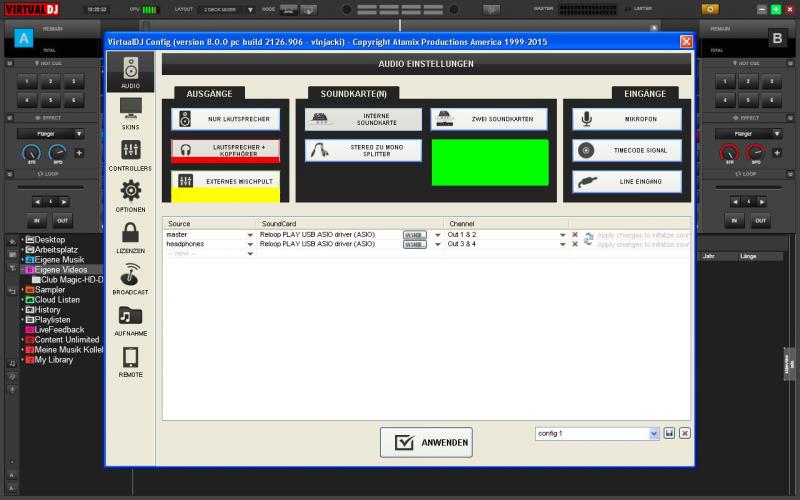Open the Skins settings section
Screen dimensions: 800x500
point(130,112)
